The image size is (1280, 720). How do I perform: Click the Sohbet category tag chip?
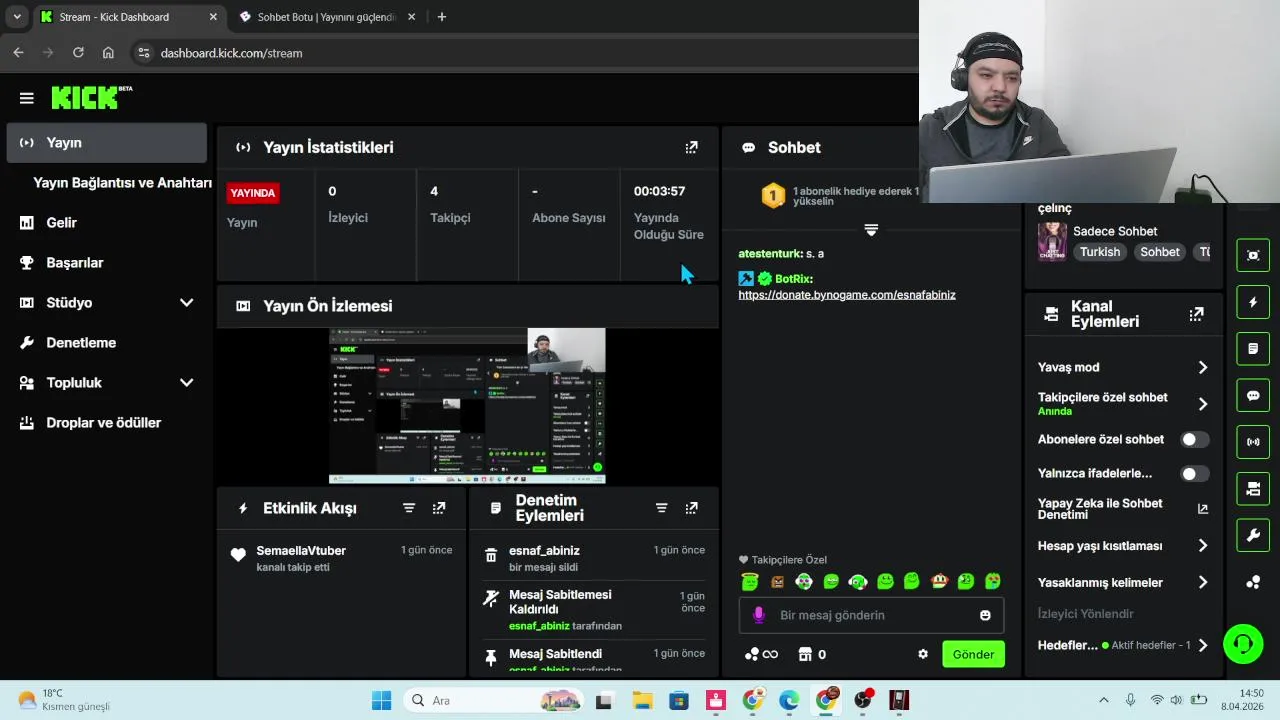tap(1160, 252)
